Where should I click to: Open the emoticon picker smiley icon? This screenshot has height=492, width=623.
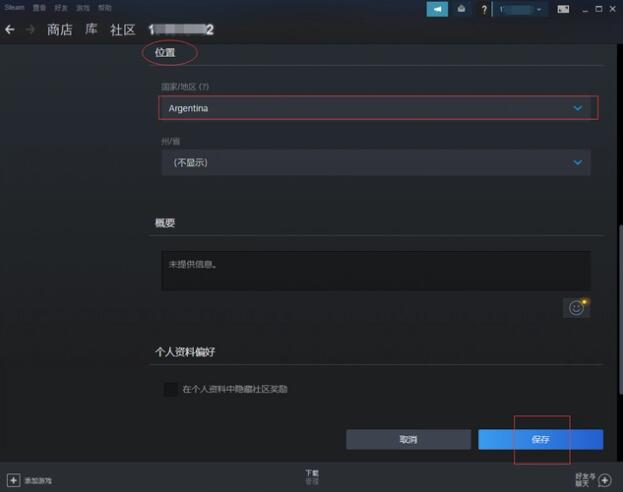[576, 308]
